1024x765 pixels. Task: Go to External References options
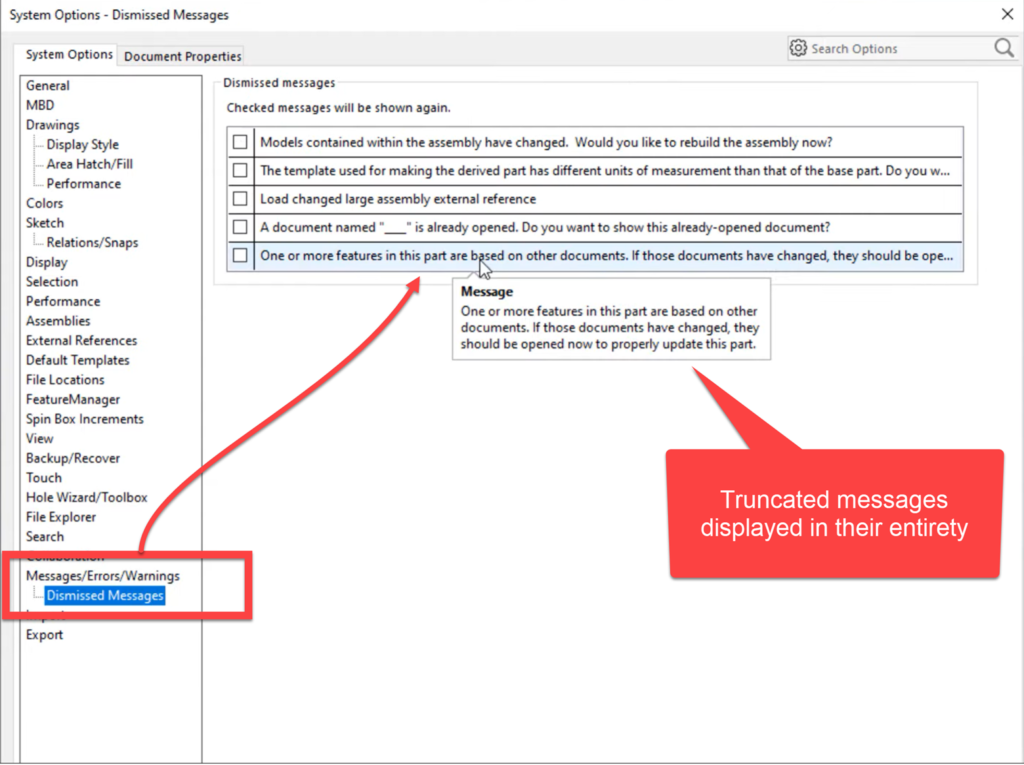click(82, 340)
